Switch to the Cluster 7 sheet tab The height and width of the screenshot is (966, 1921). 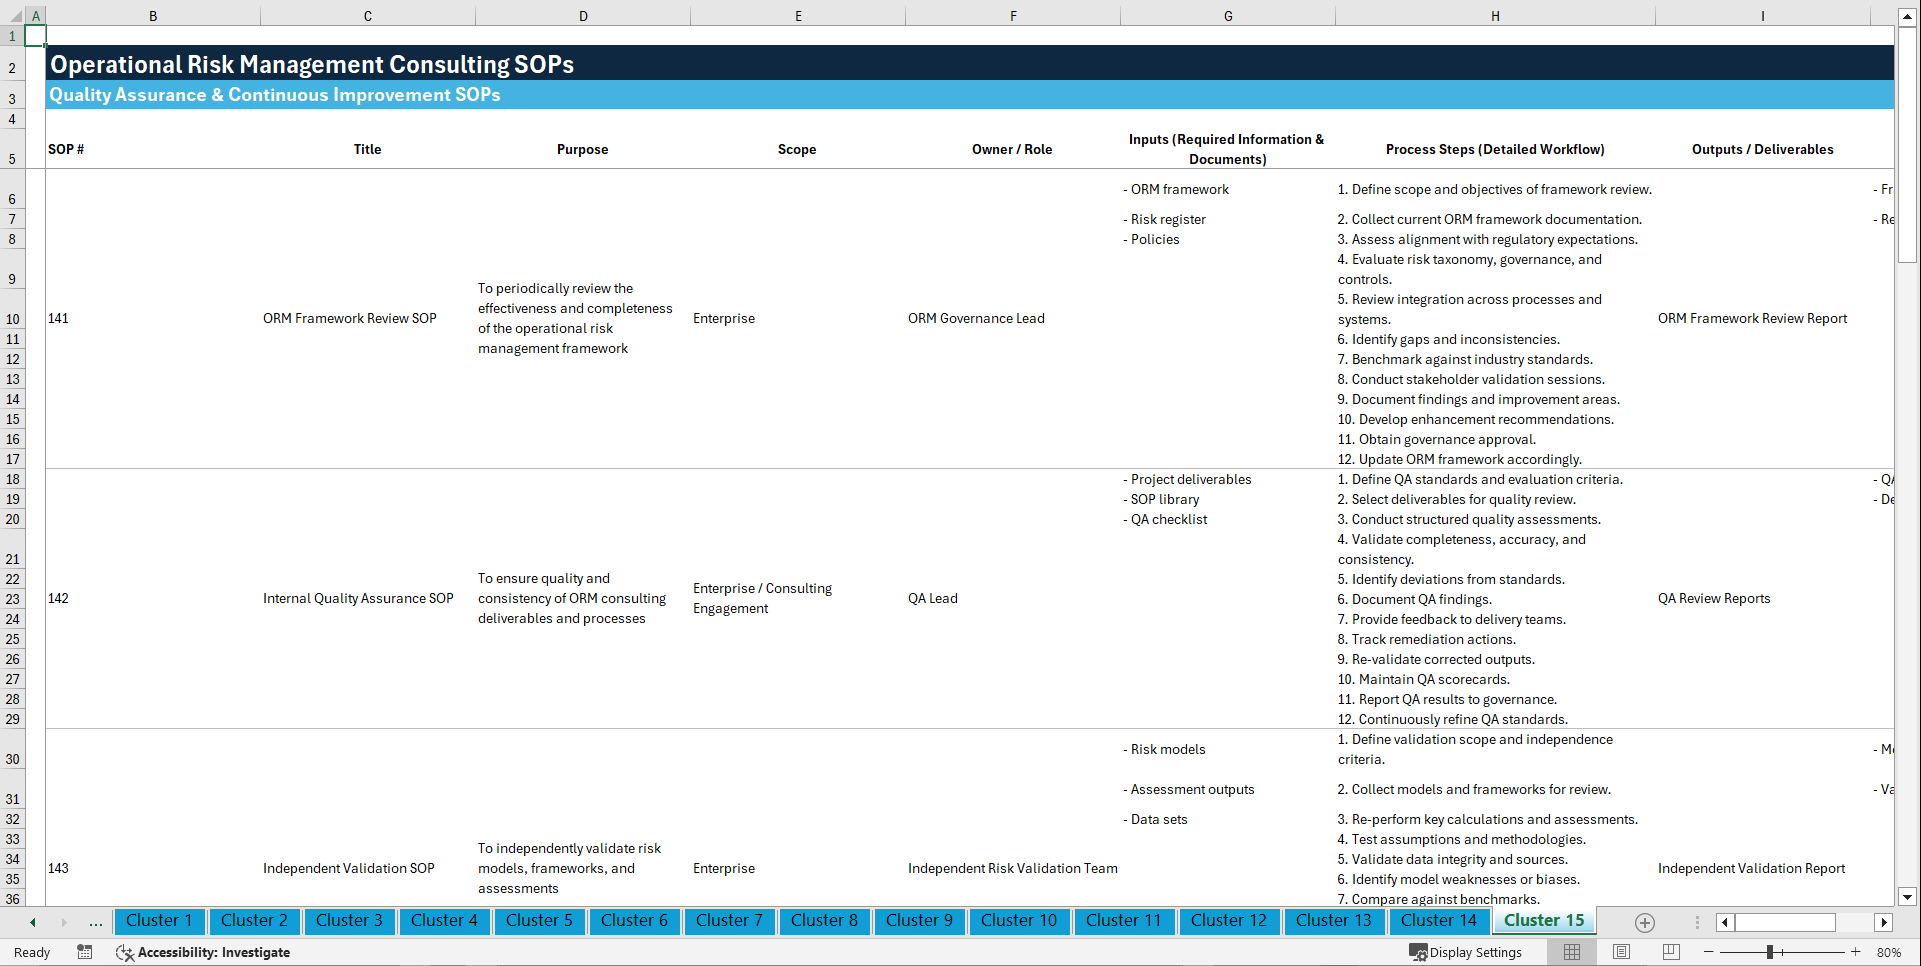729,921
